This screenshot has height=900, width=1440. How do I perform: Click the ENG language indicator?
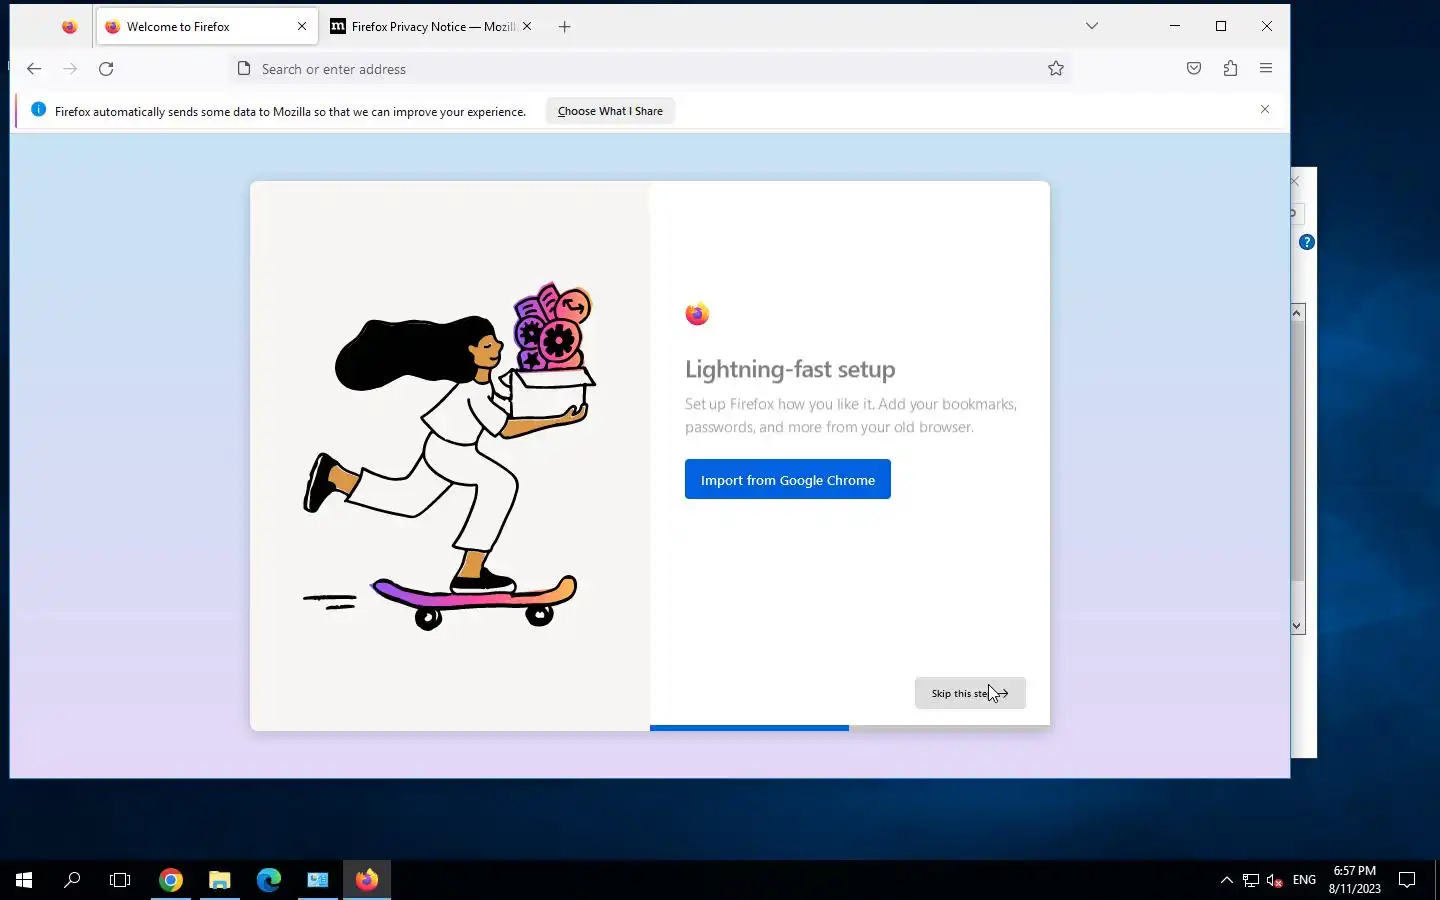1305,880
